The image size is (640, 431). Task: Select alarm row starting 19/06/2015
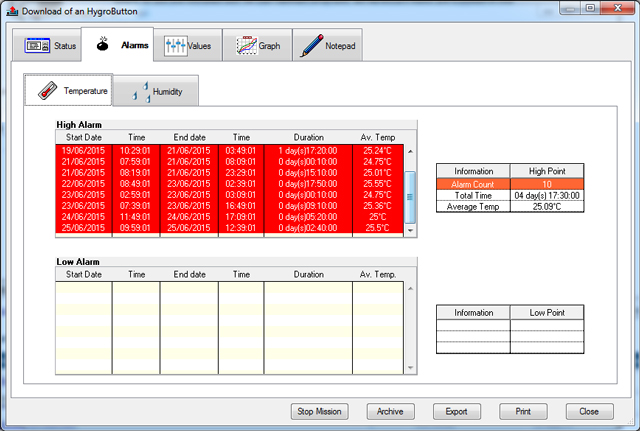[x=229, y=151]
